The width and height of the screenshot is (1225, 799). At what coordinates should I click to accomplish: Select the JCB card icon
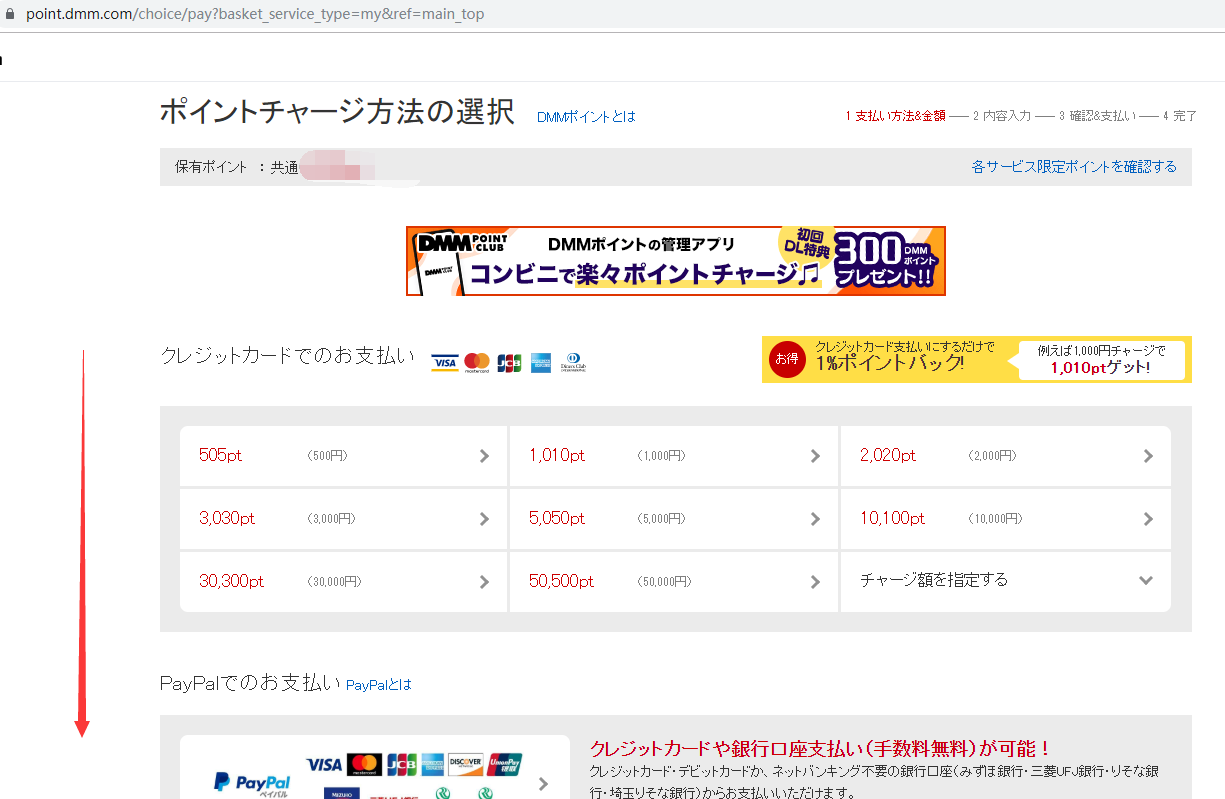click(x=509, y=362)
